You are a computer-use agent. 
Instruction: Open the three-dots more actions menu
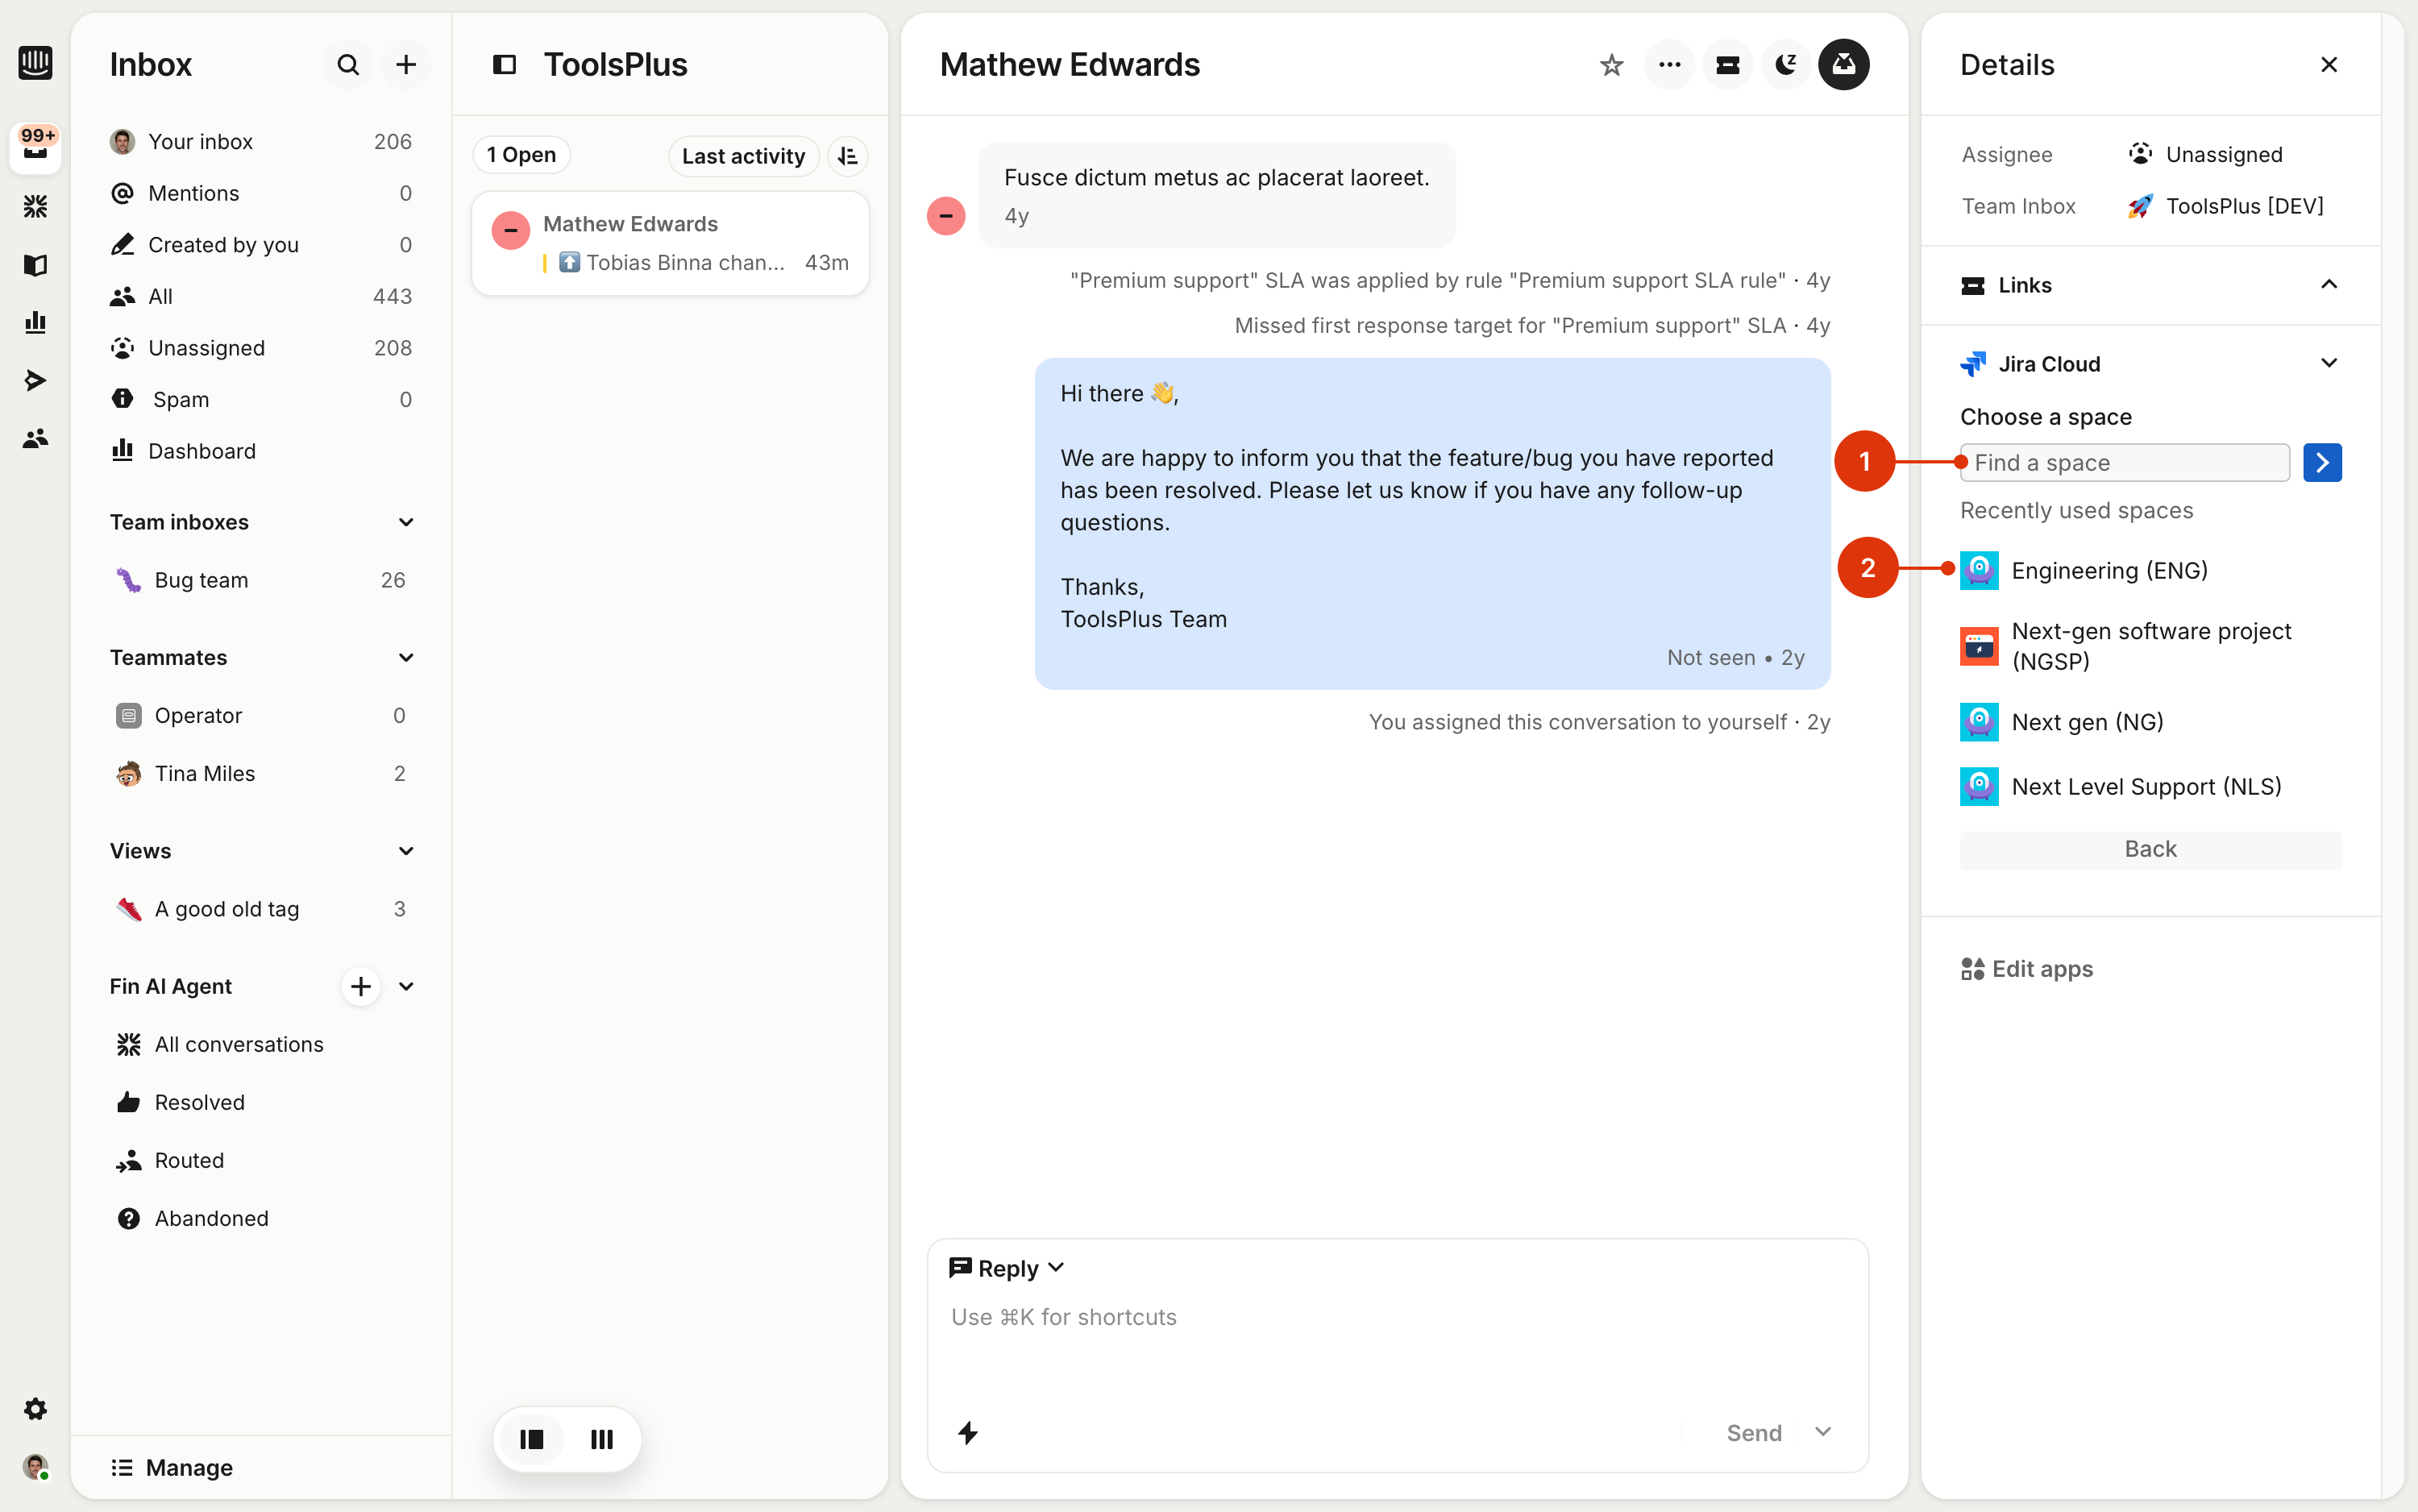point(1669,65)
